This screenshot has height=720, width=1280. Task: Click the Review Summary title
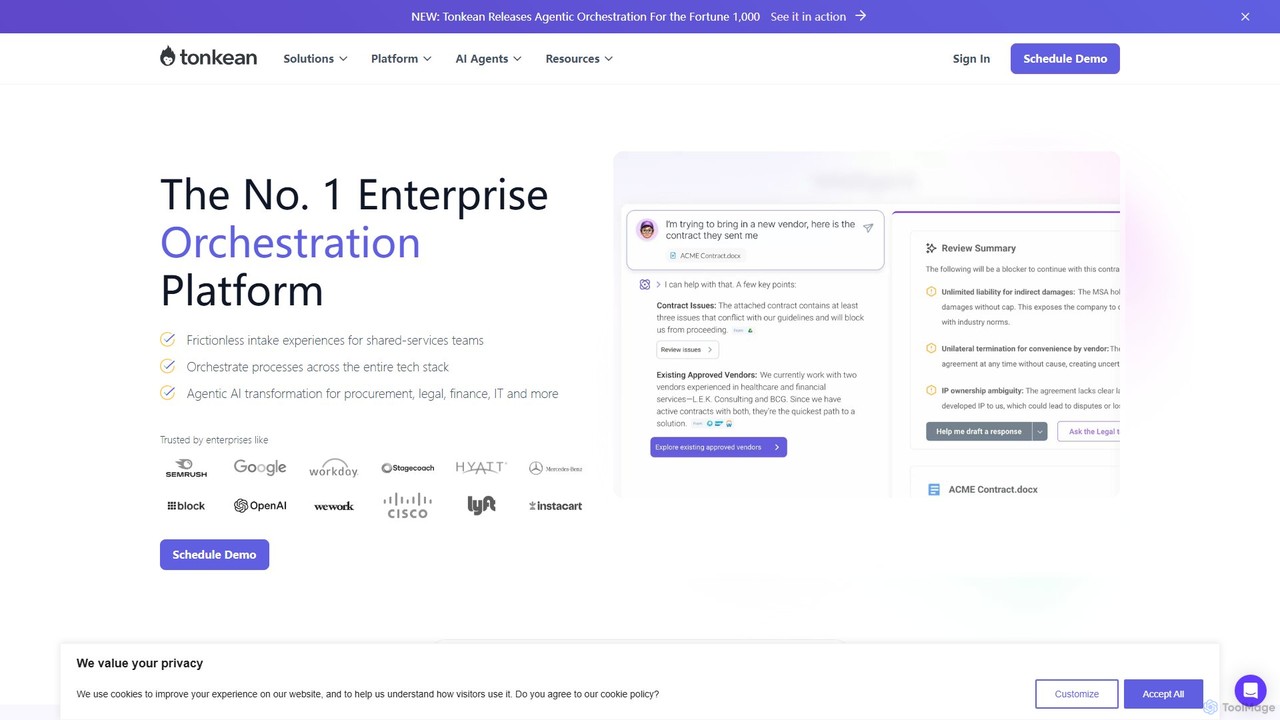pyautogui.click(x=979, y=248)
